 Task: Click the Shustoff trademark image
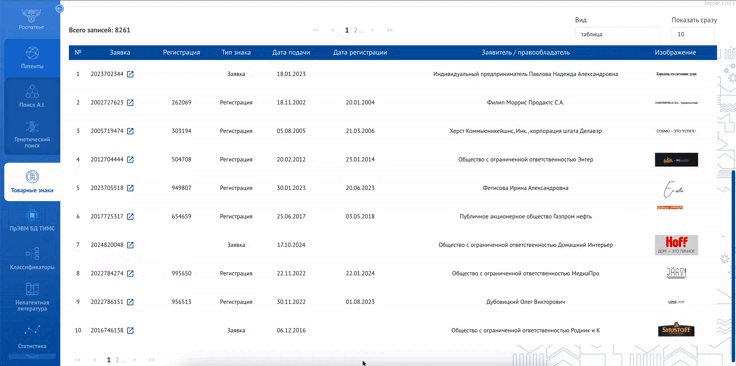(x=676, y=330)
